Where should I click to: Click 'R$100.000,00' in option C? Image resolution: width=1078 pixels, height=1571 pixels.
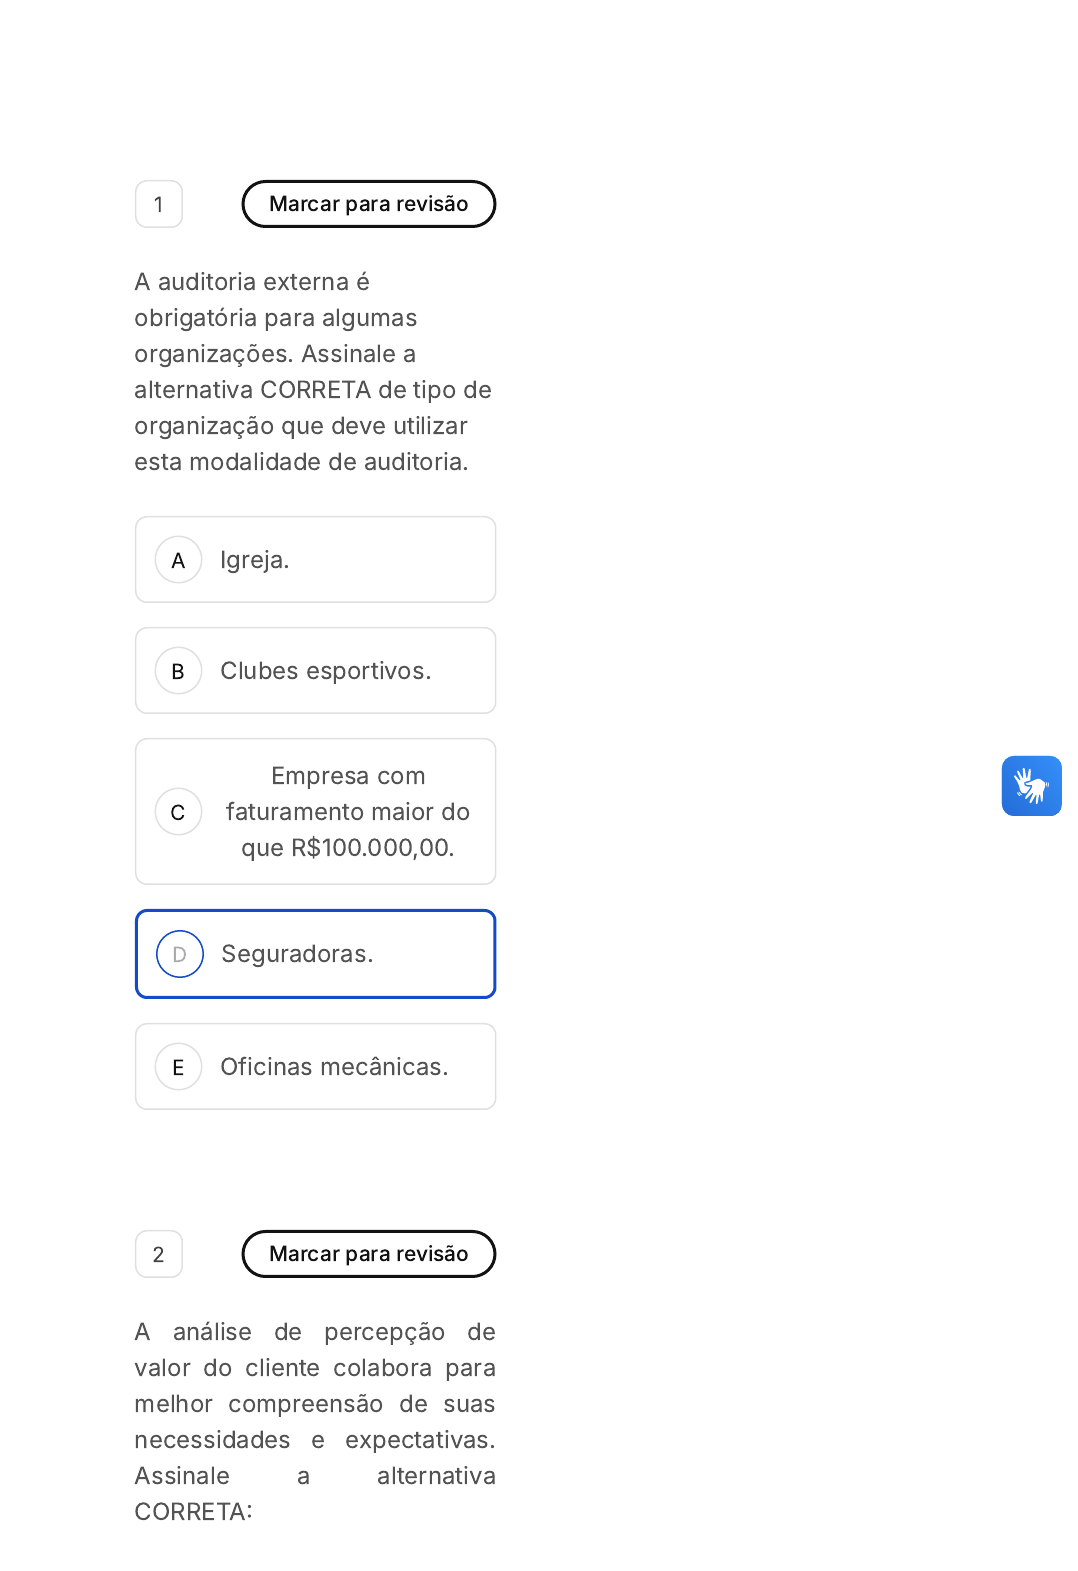[372, 848]
